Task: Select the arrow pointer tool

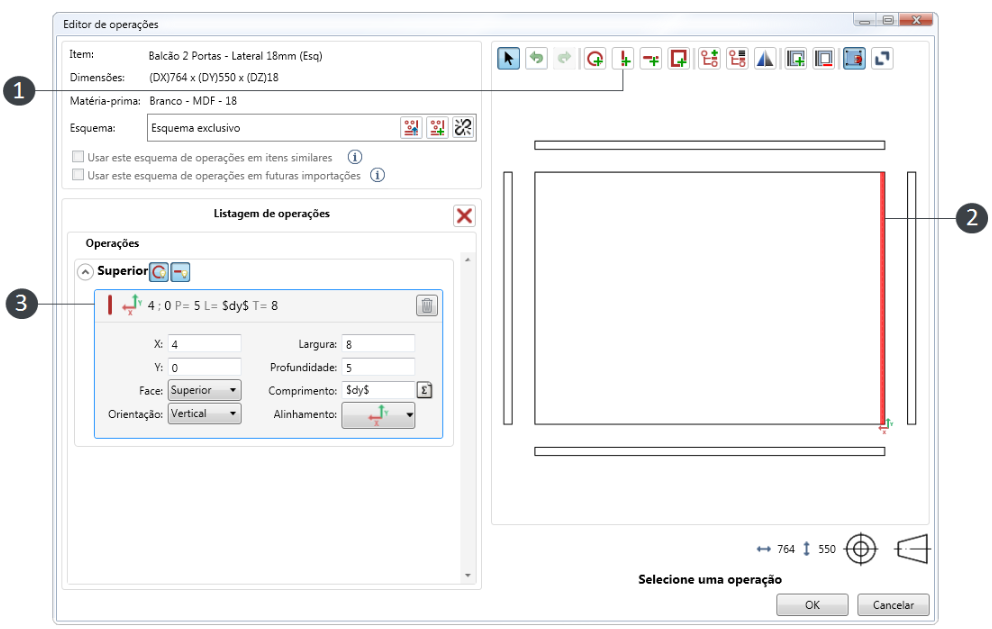Action: tap(508, 59)
